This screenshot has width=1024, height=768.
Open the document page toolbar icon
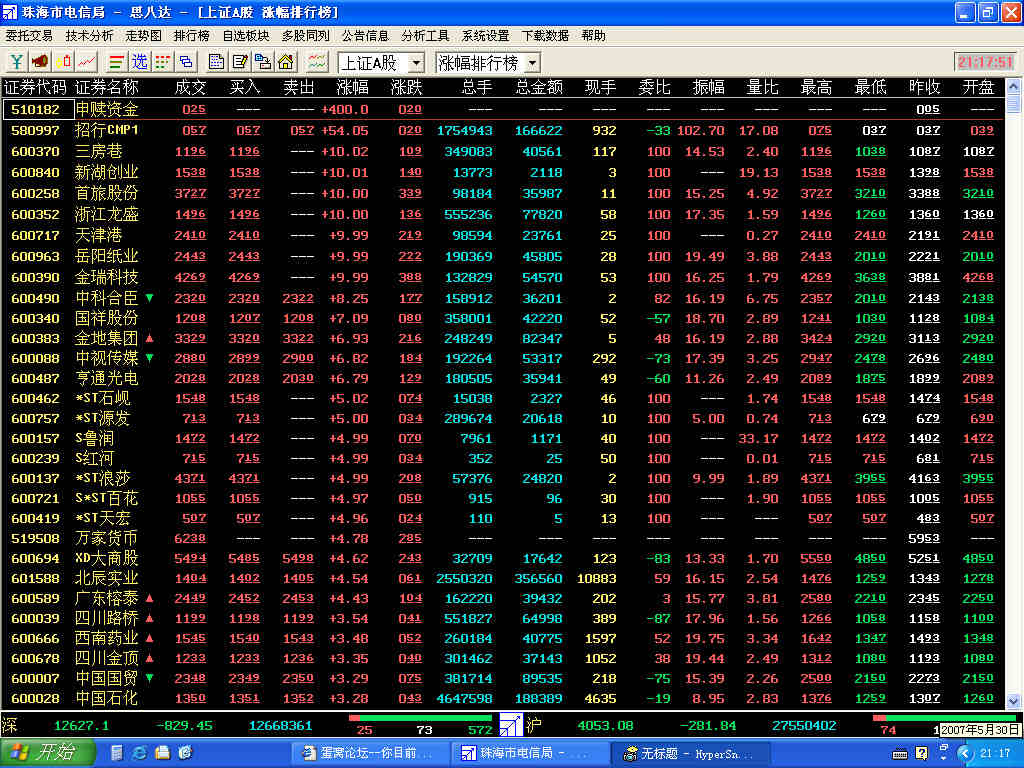216,62
